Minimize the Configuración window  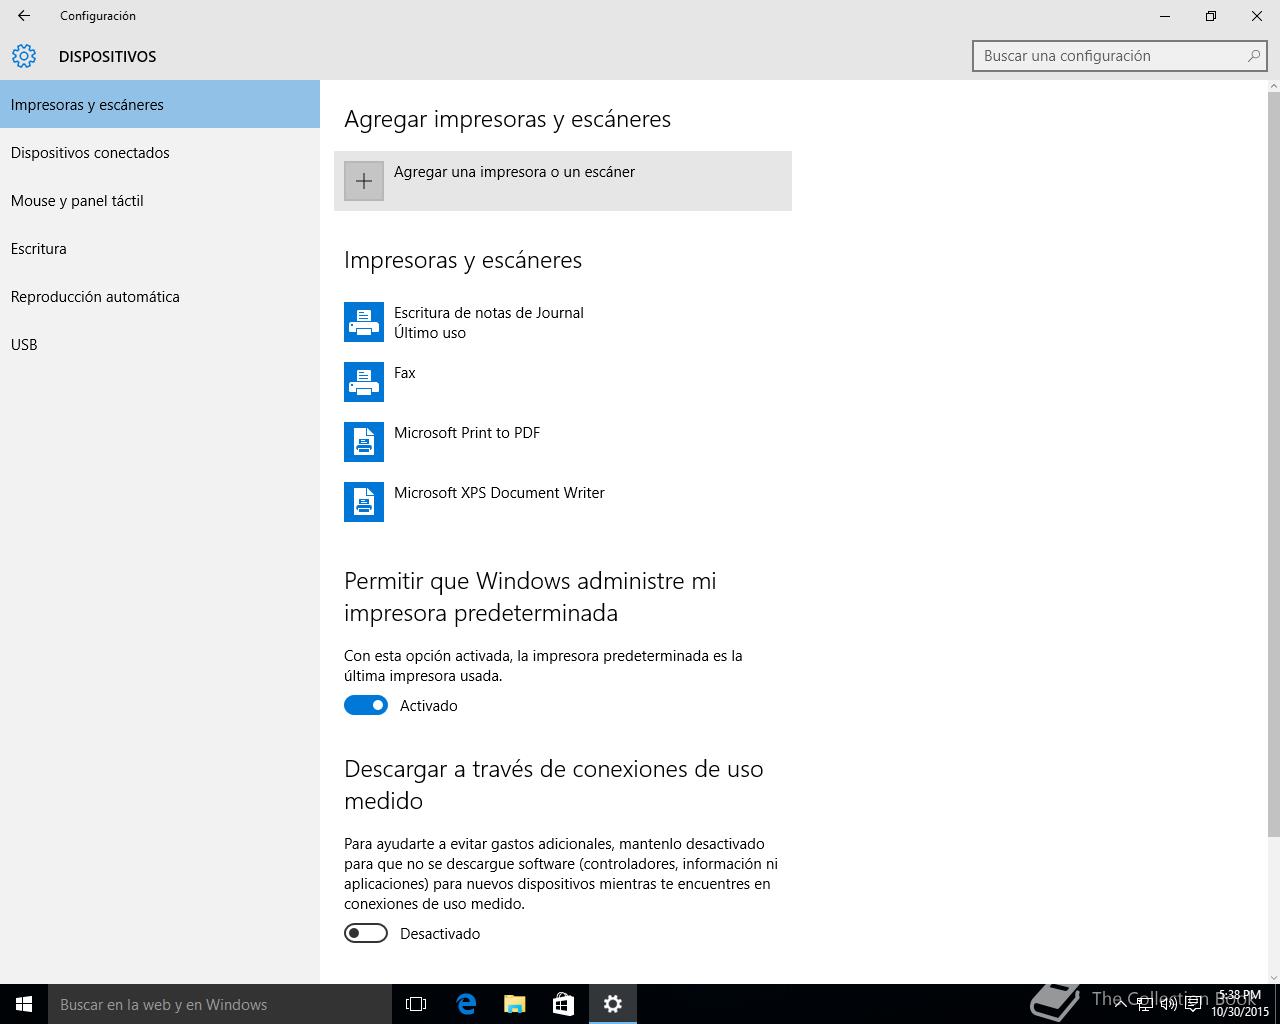(x=1165, y=16)
